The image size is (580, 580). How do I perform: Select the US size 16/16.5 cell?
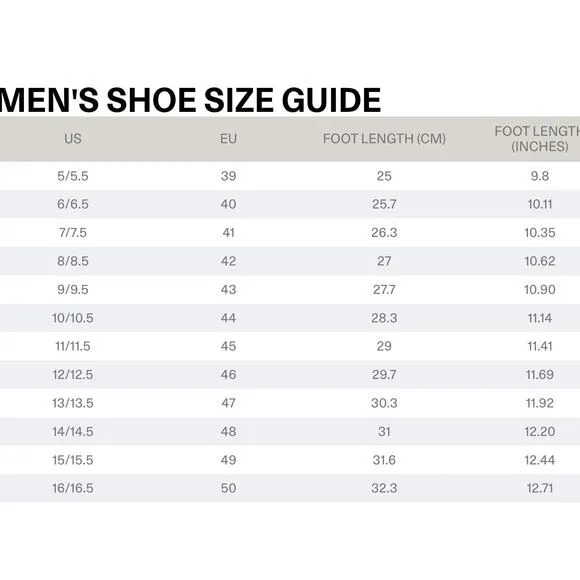(73, 488)
